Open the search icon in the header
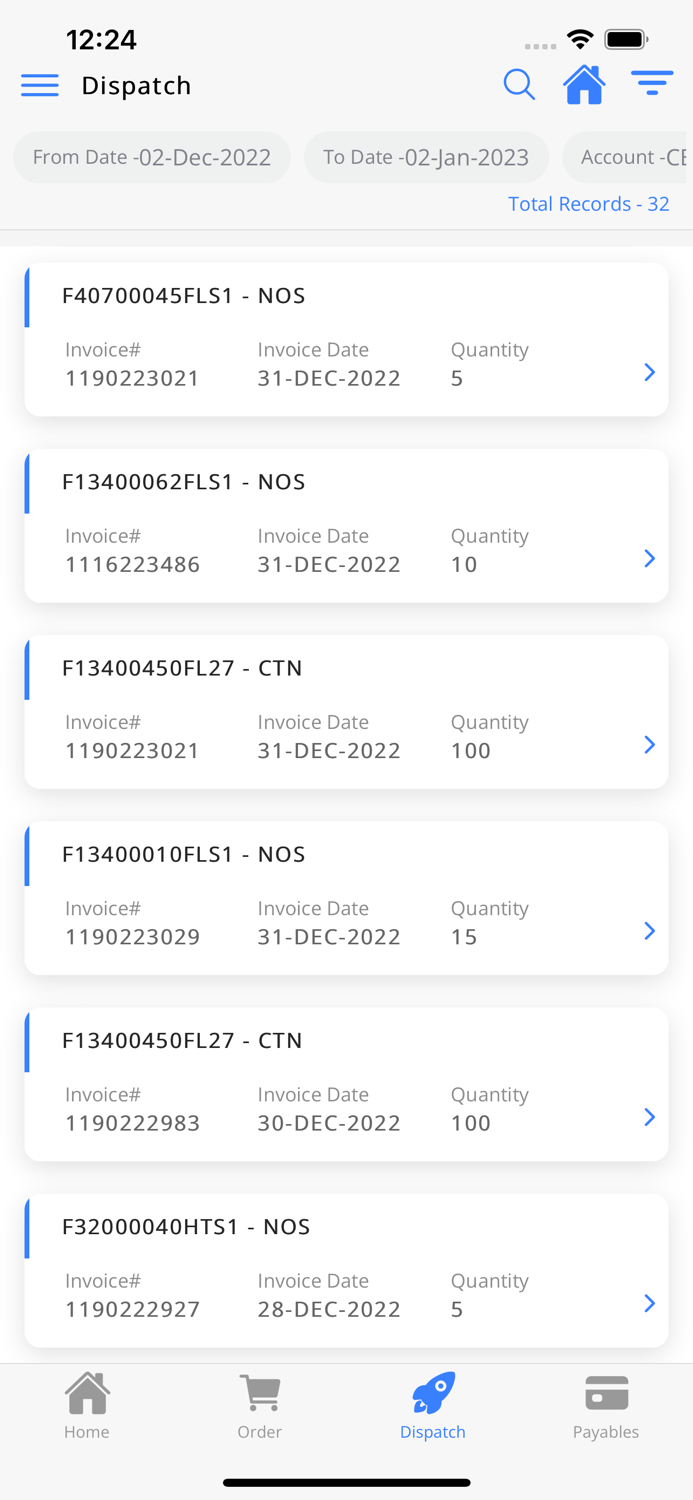693x1500 pixels. [519, 84]
